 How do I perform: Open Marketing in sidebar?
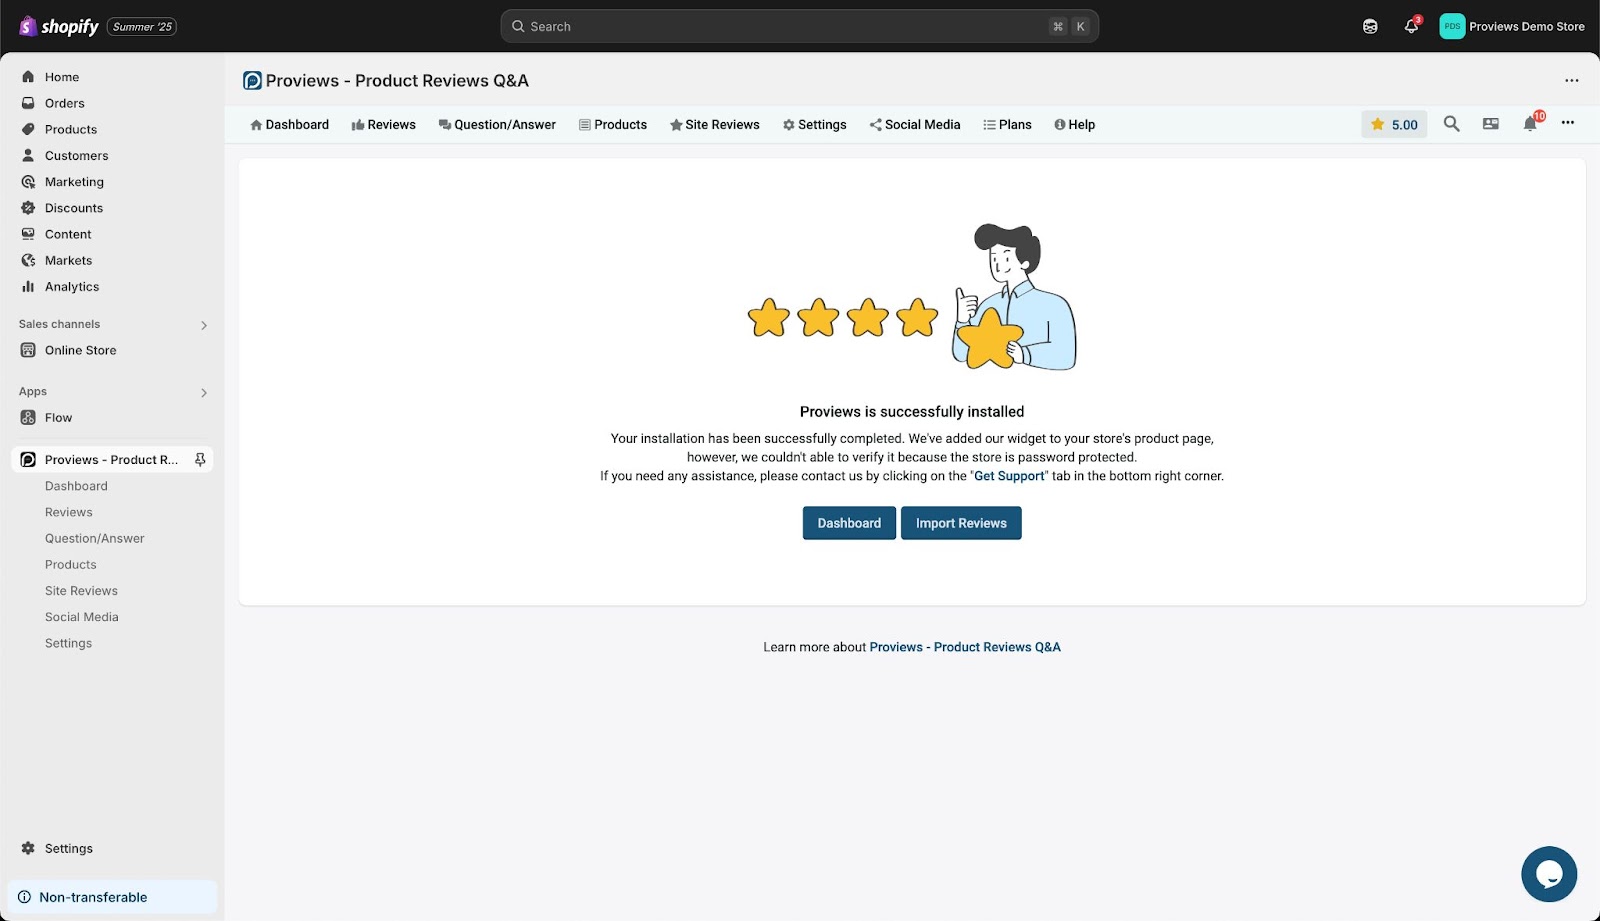tap(74, 182)
